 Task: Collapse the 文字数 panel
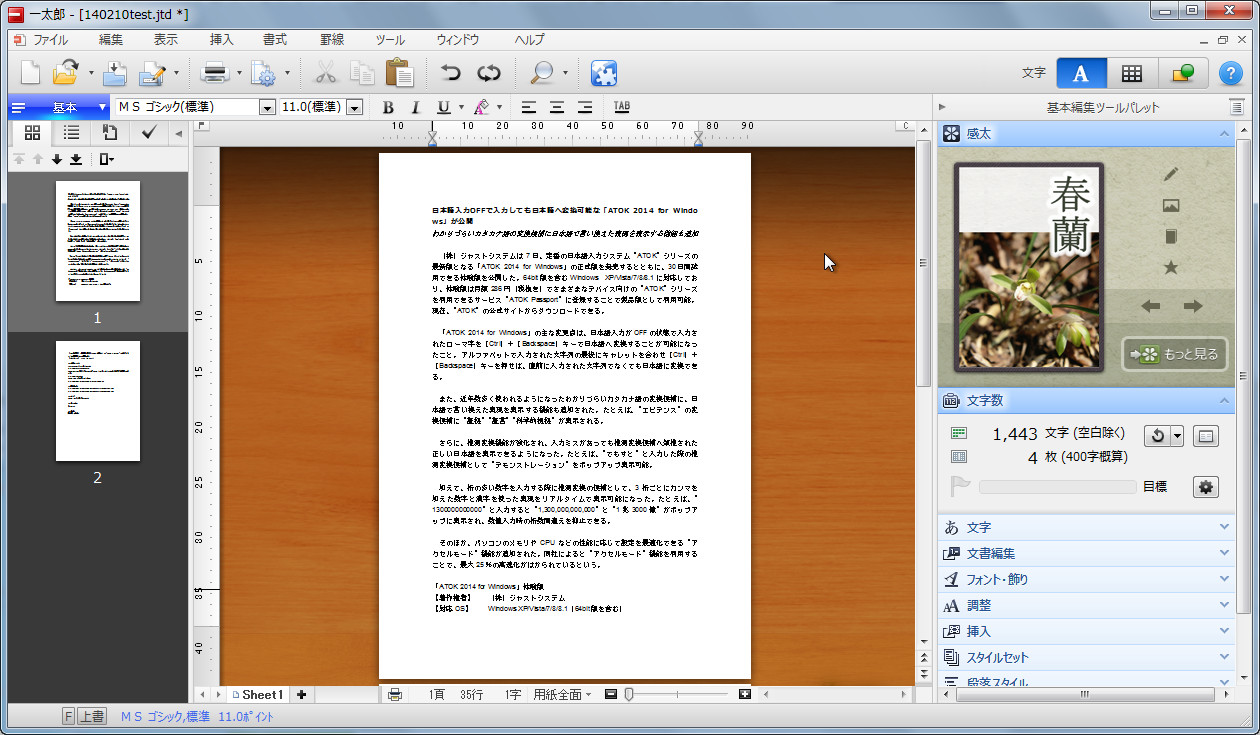pyautogui.click(x=1224, y=400)
